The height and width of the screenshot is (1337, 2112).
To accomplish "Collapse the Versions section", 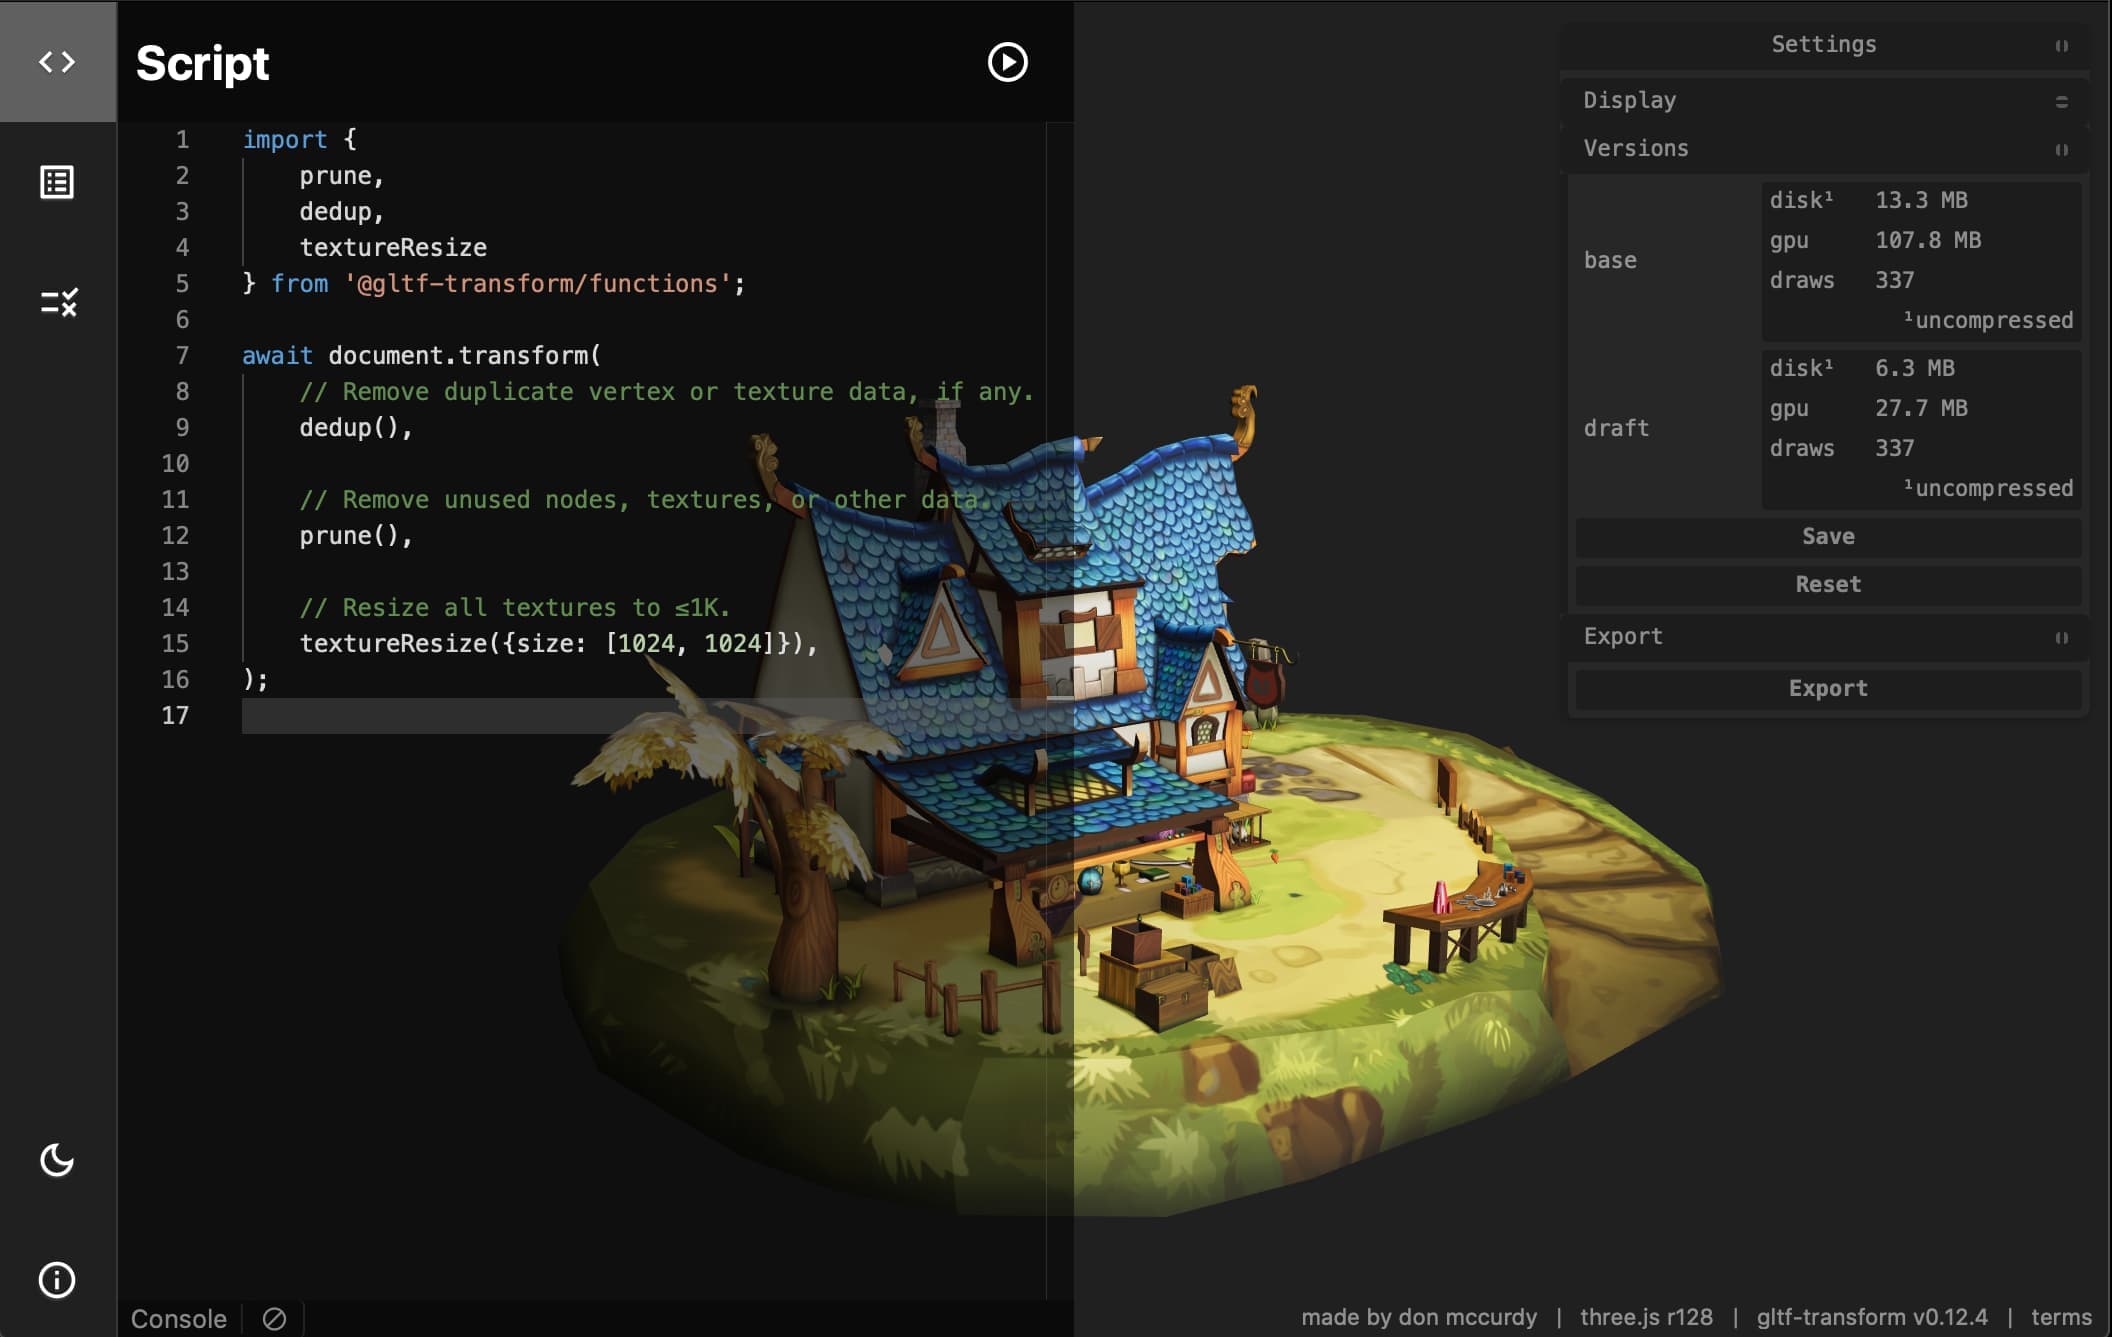I will tap(1824, 148).
